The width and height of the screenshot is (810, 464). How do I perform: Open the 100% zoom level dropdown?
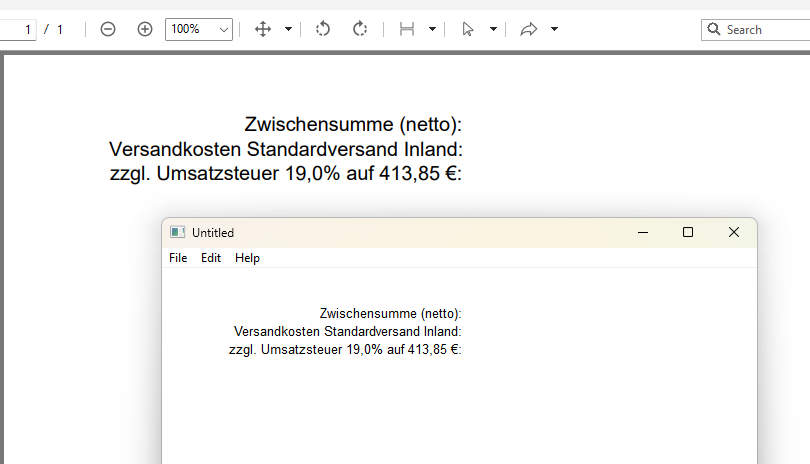[x=199, y=29]
